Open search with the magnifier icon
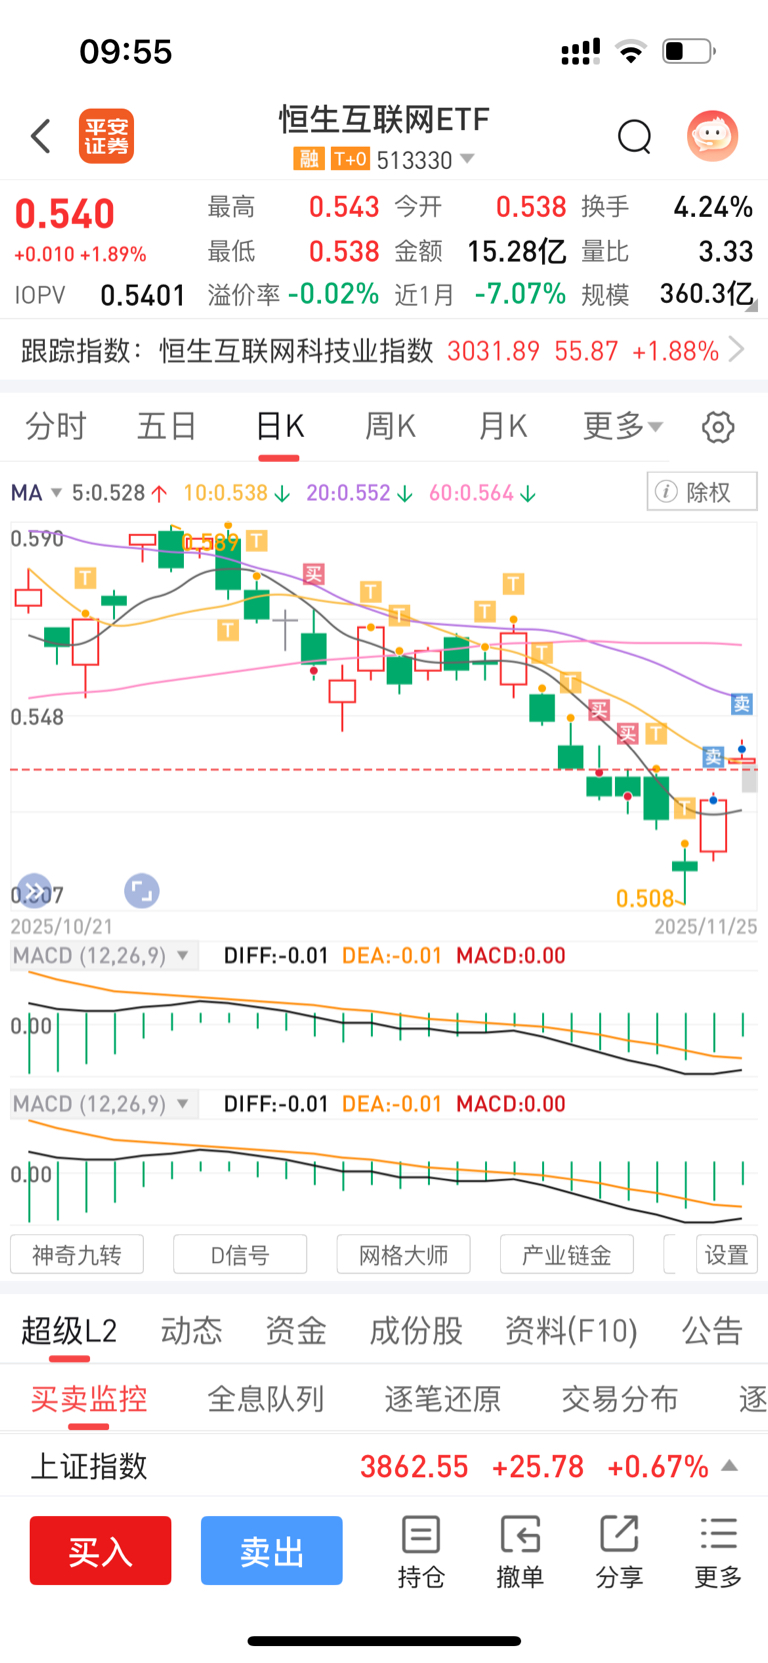The height and width of the screenshot is (1663, 768). 634,136
